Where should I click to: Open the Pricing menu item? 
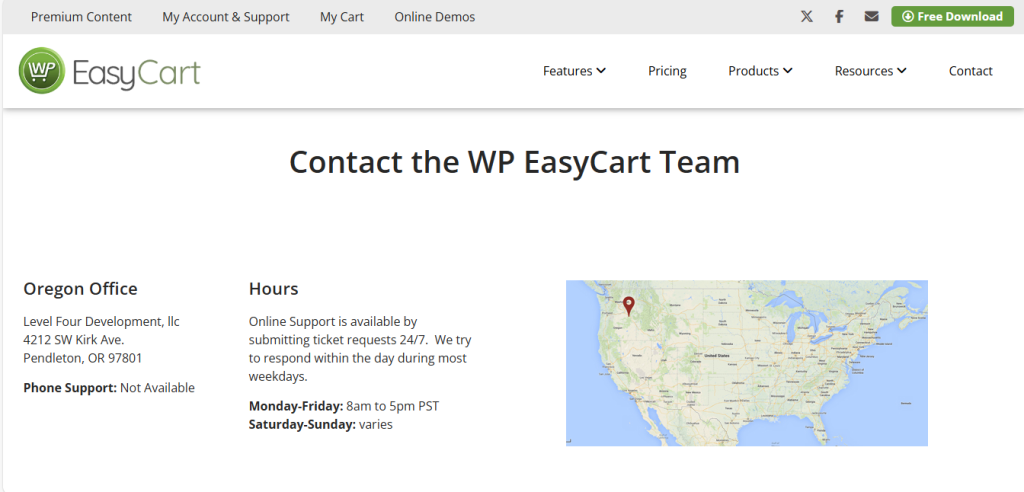tap(667, 71)
